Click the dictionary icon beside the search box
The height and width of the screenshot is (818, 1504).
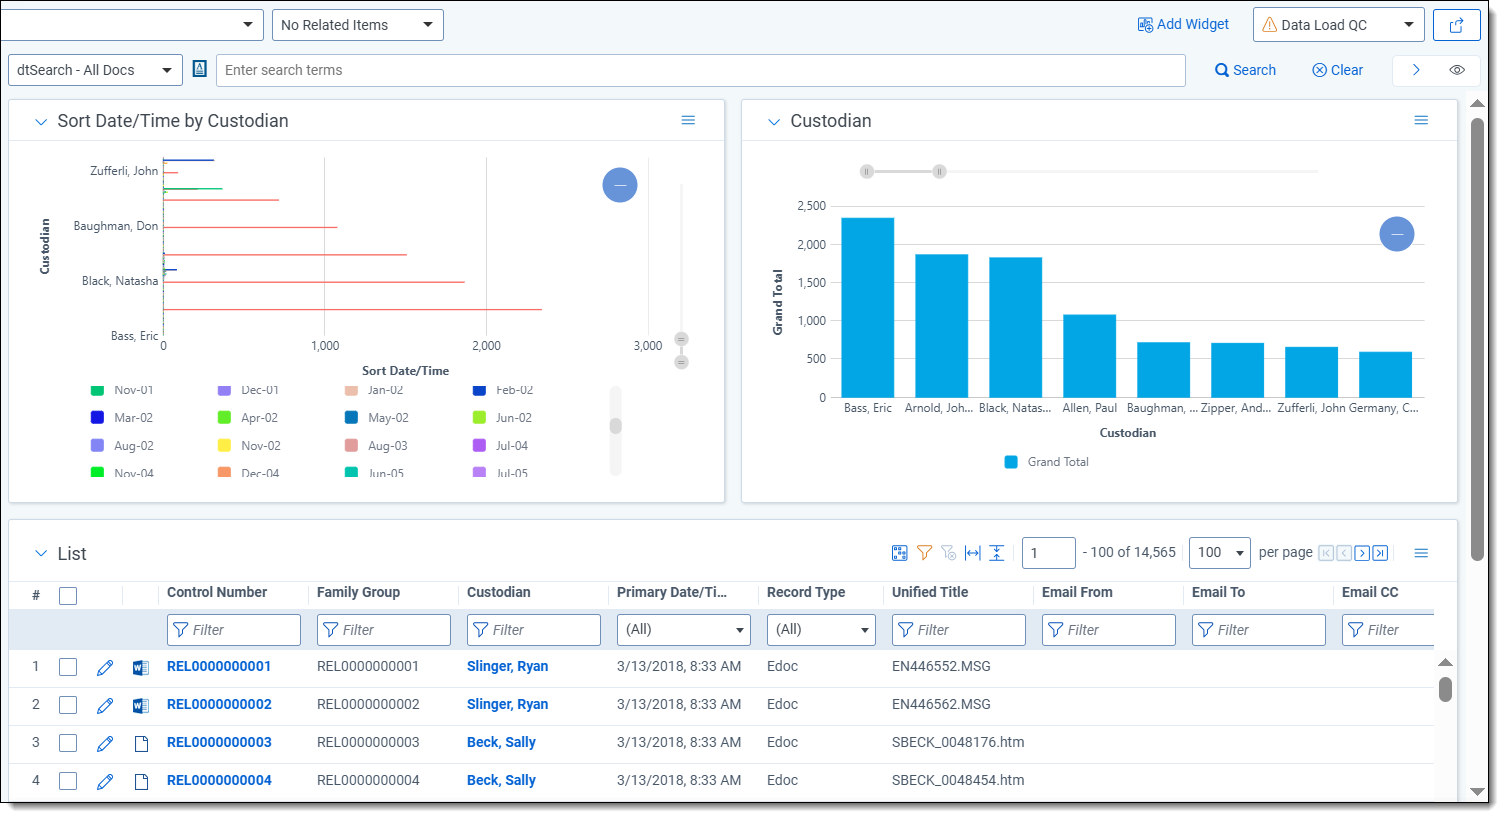pos(200,69)
